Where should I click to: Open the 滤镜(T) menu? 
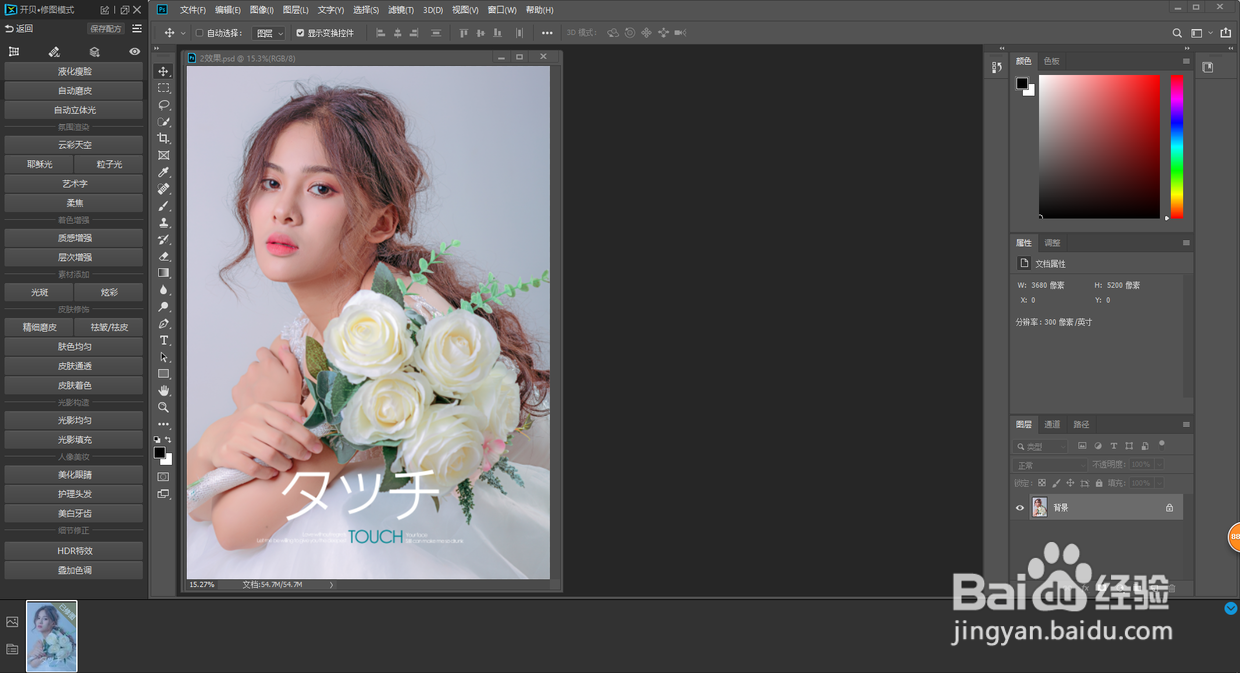[x=401, y=10]
